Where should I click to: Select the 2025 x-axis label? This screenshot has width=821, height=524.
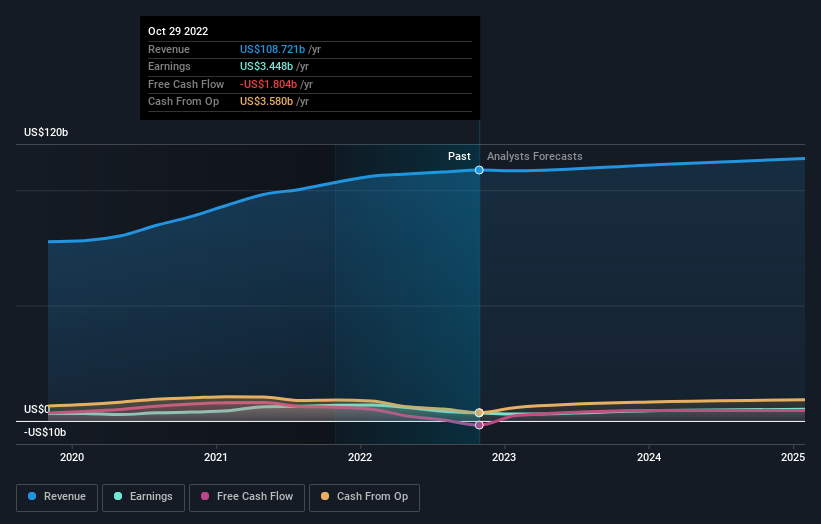[x=793, y=457]
